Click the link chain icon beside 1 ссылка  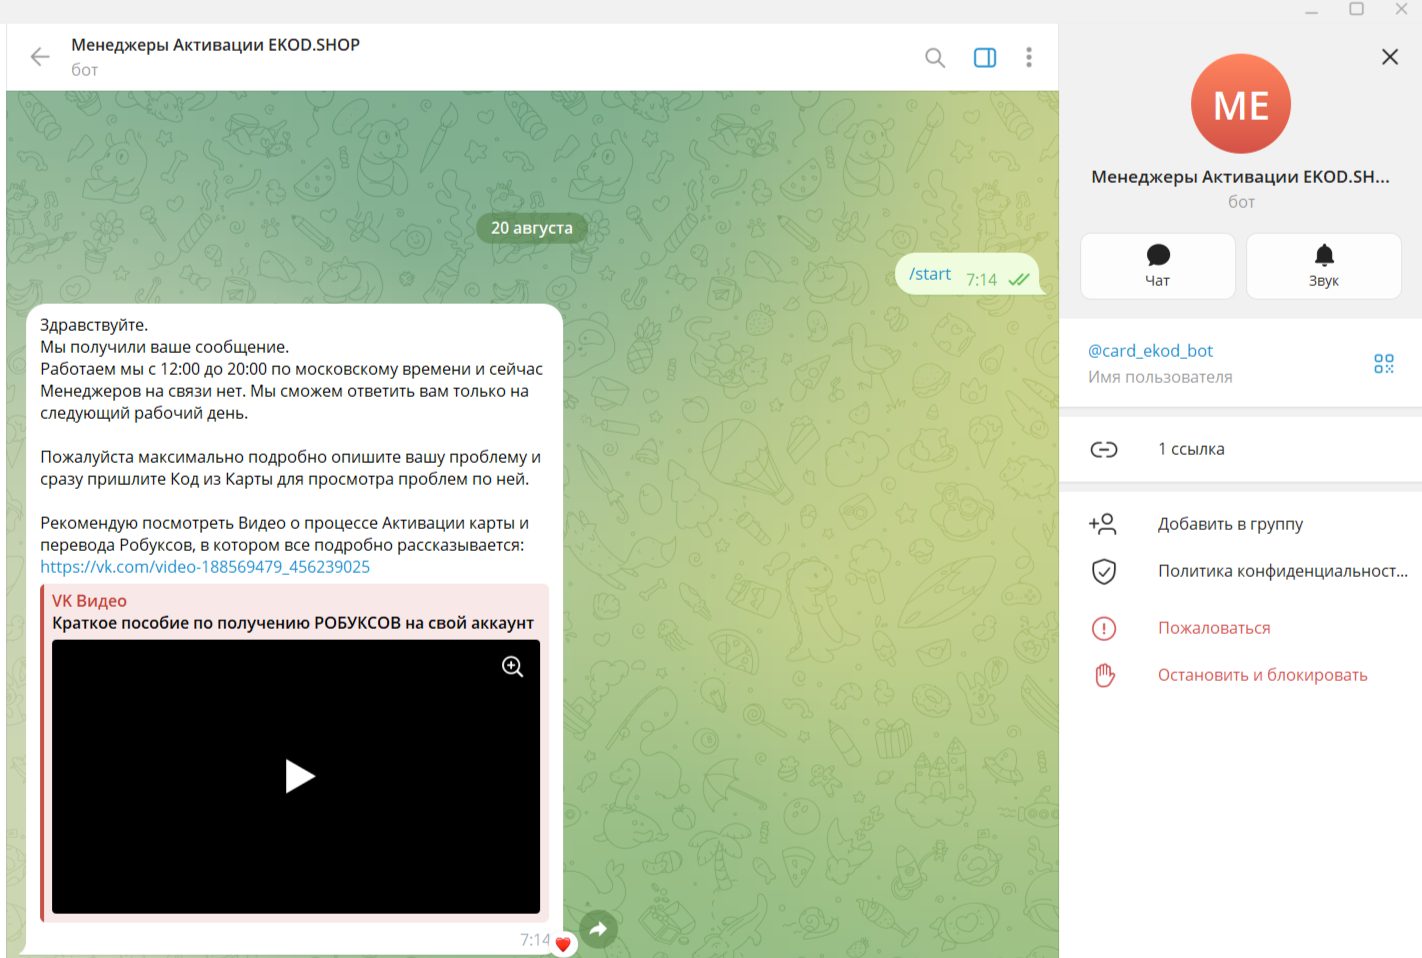tap(1104, 449)
